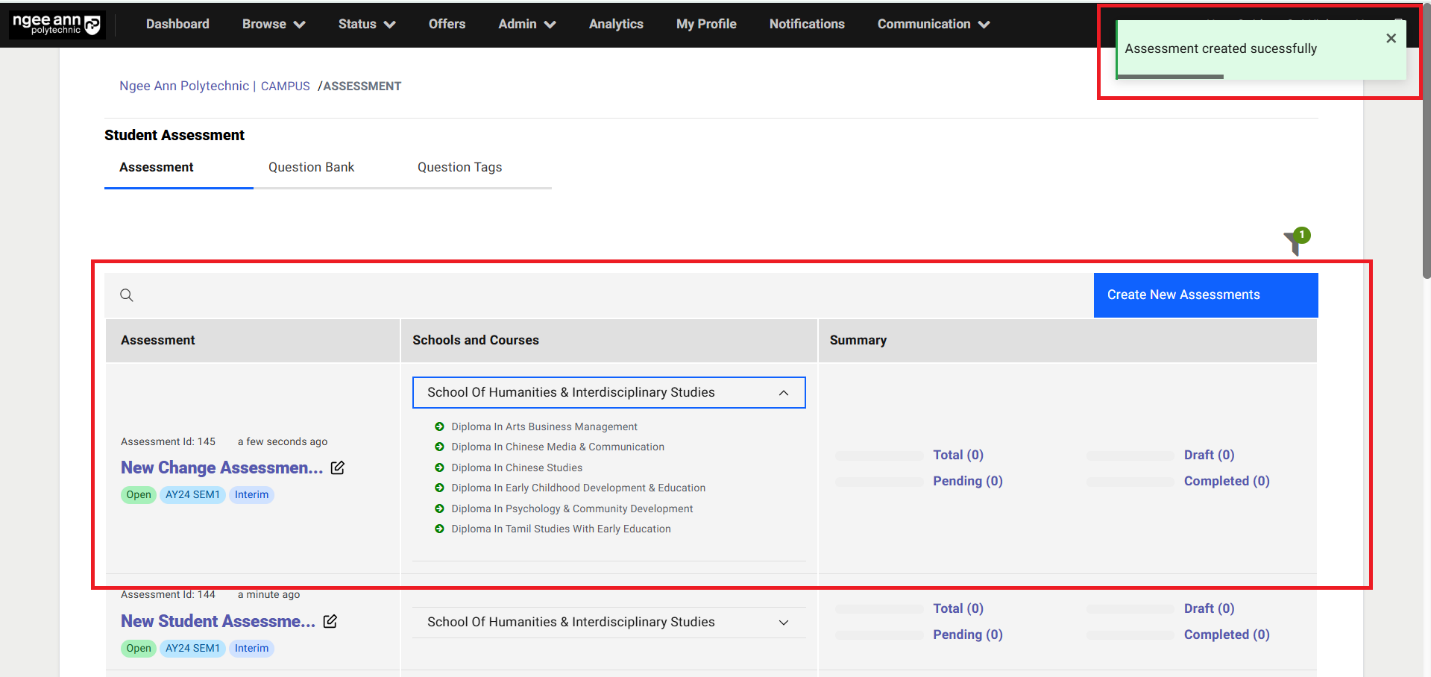1431x677 pixels.
Task: Expand School Of Humanities dropdown for assessment 144
Action: point(784,622)
